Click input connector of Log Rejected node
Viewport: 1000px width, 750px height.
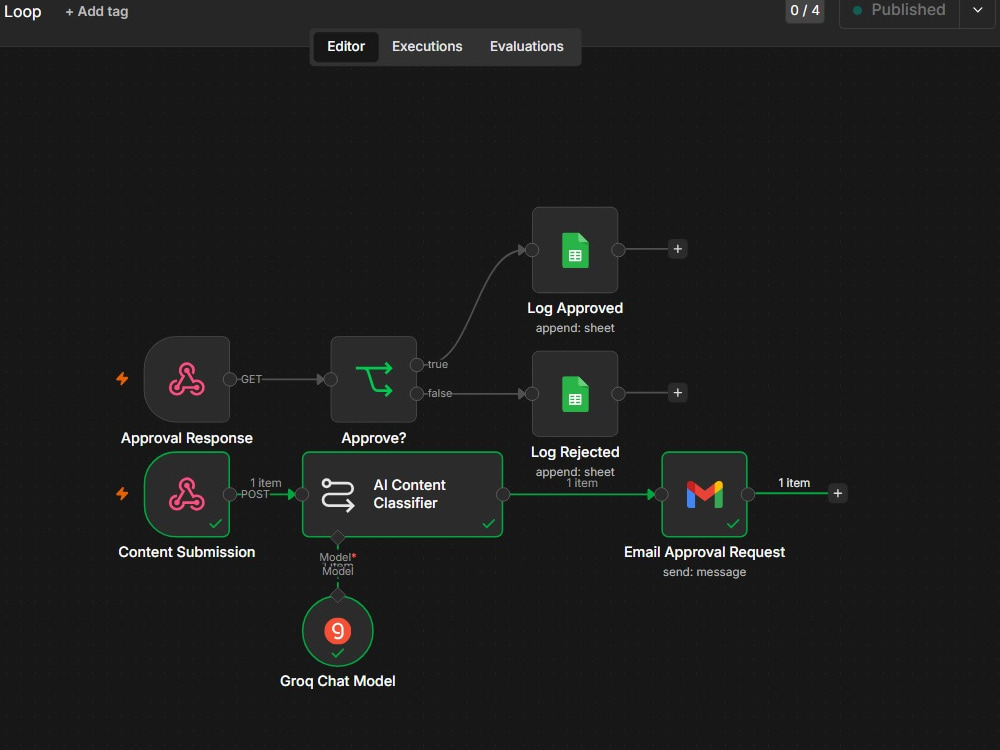pos(533,393)
